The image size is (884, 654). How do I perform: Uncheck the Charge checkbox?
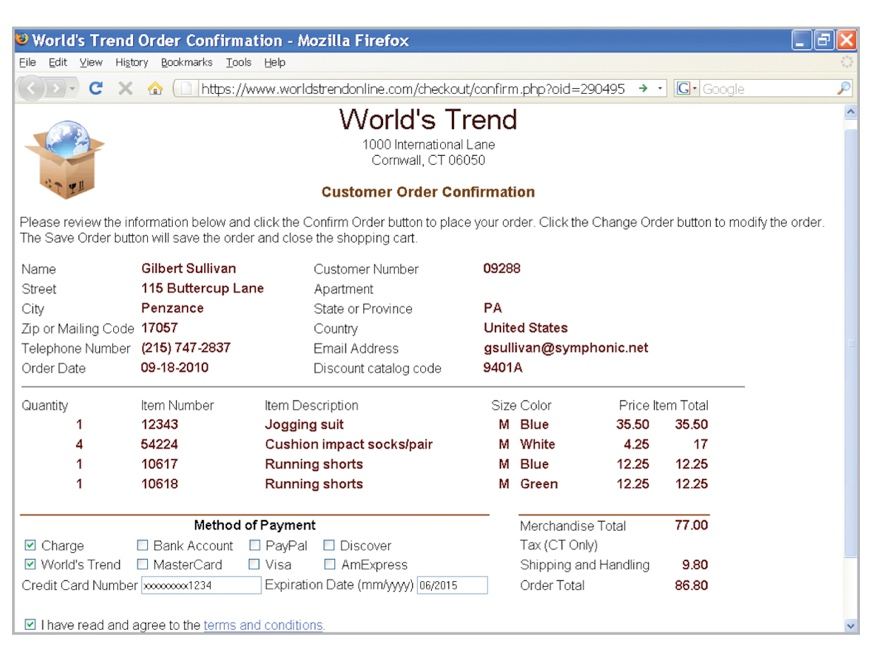(30, 546)
